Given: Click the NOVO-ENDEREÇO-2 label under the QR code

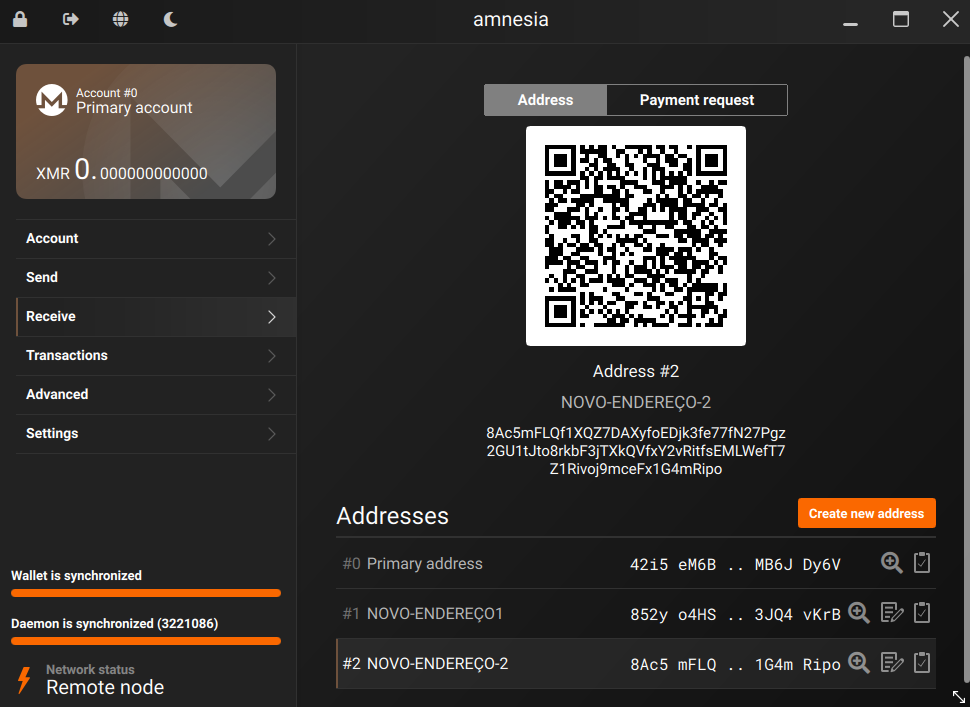Looking at the screenshot, I should (x=636, y=403).
